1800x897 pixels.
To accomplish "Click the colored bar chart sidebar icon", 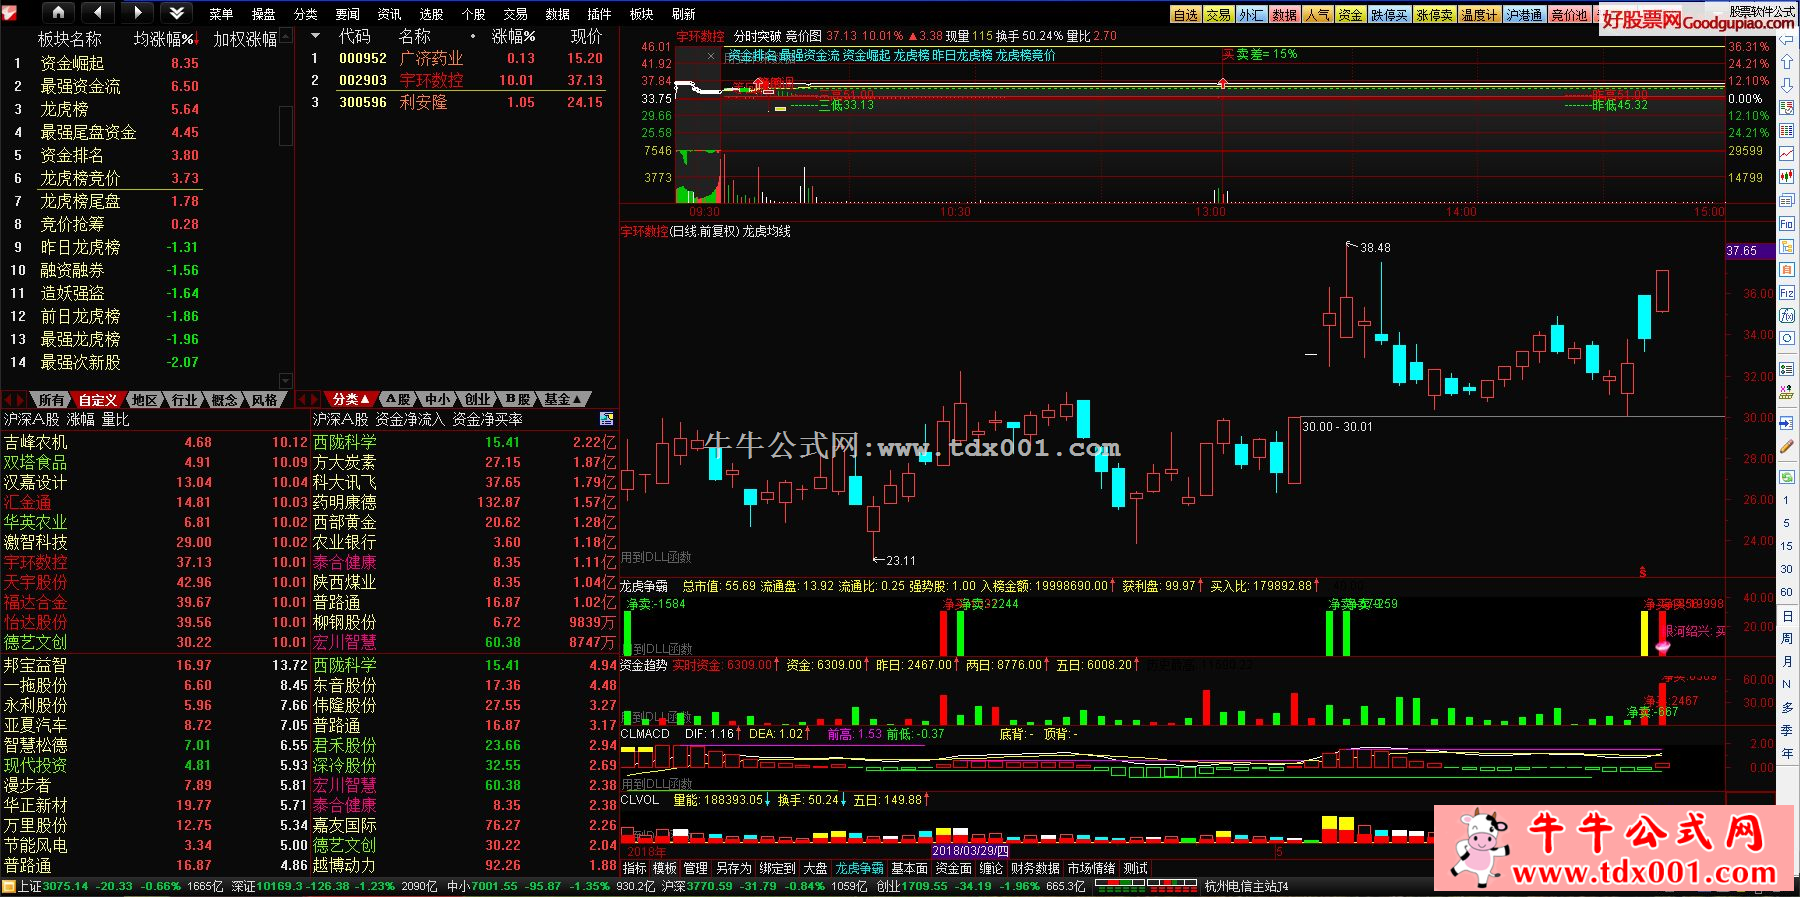I will [x=1787, y=178].
